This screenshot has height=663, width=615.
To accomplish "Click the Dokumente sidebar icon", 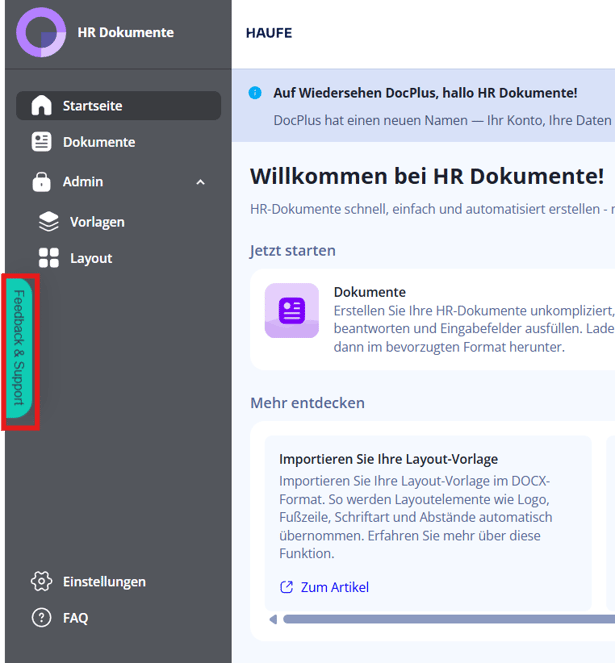I will tap(41, 142).
